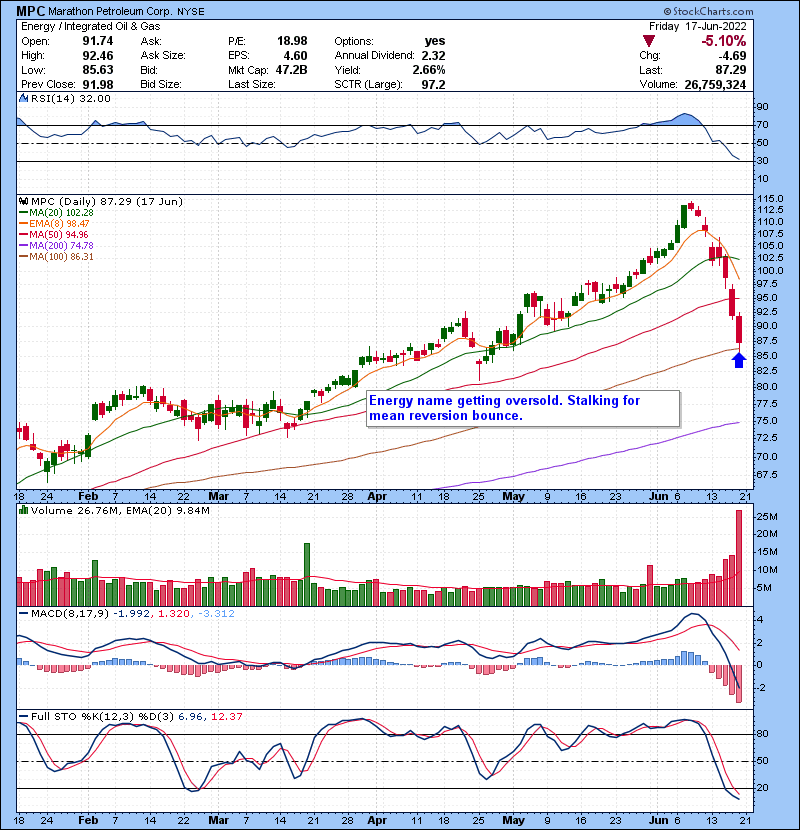Click the MA(100) 86.31 legend entry
This screenshot has height=830, width=800.
57,256
